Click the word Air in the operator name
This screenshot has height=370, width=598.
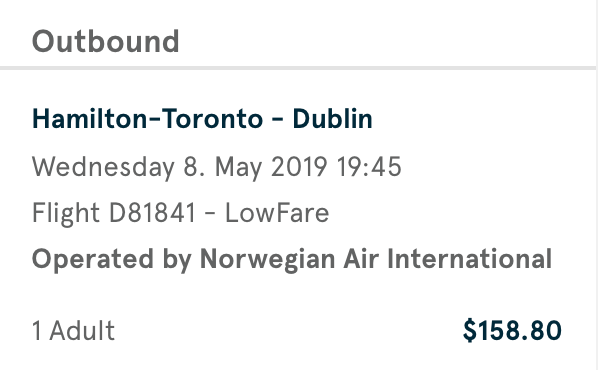[x=361, y=259]
